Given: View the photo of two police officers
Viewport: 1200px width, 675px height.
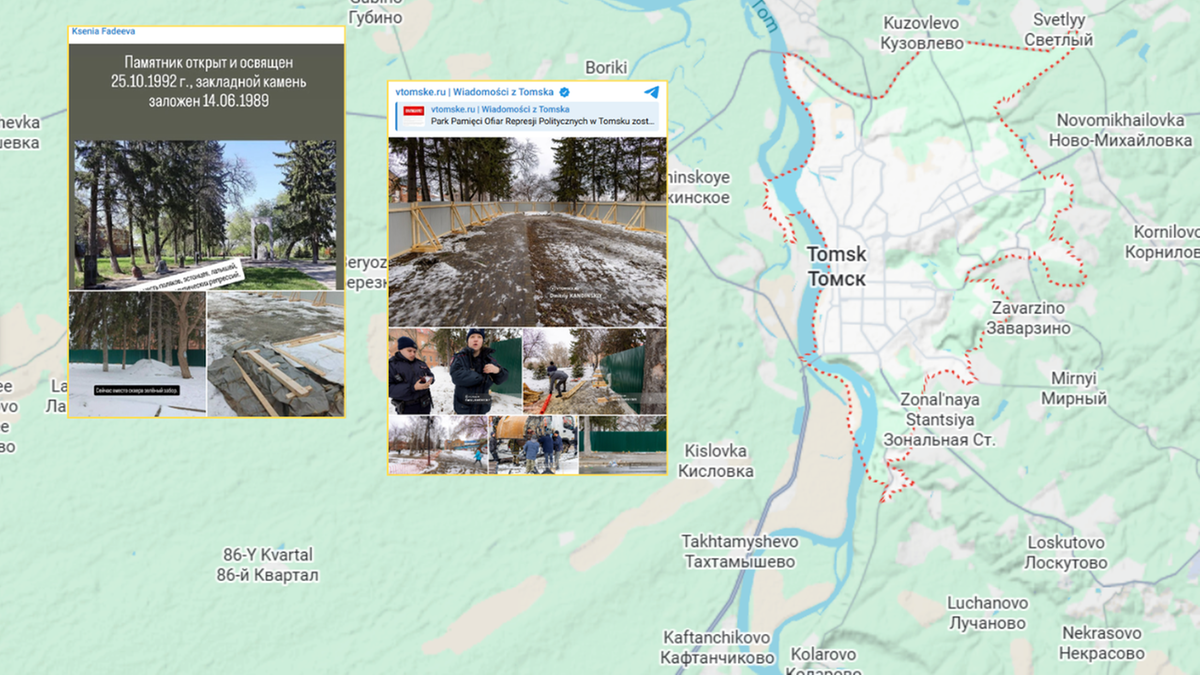Looking at the screenshot, I should tap(455, 371).
